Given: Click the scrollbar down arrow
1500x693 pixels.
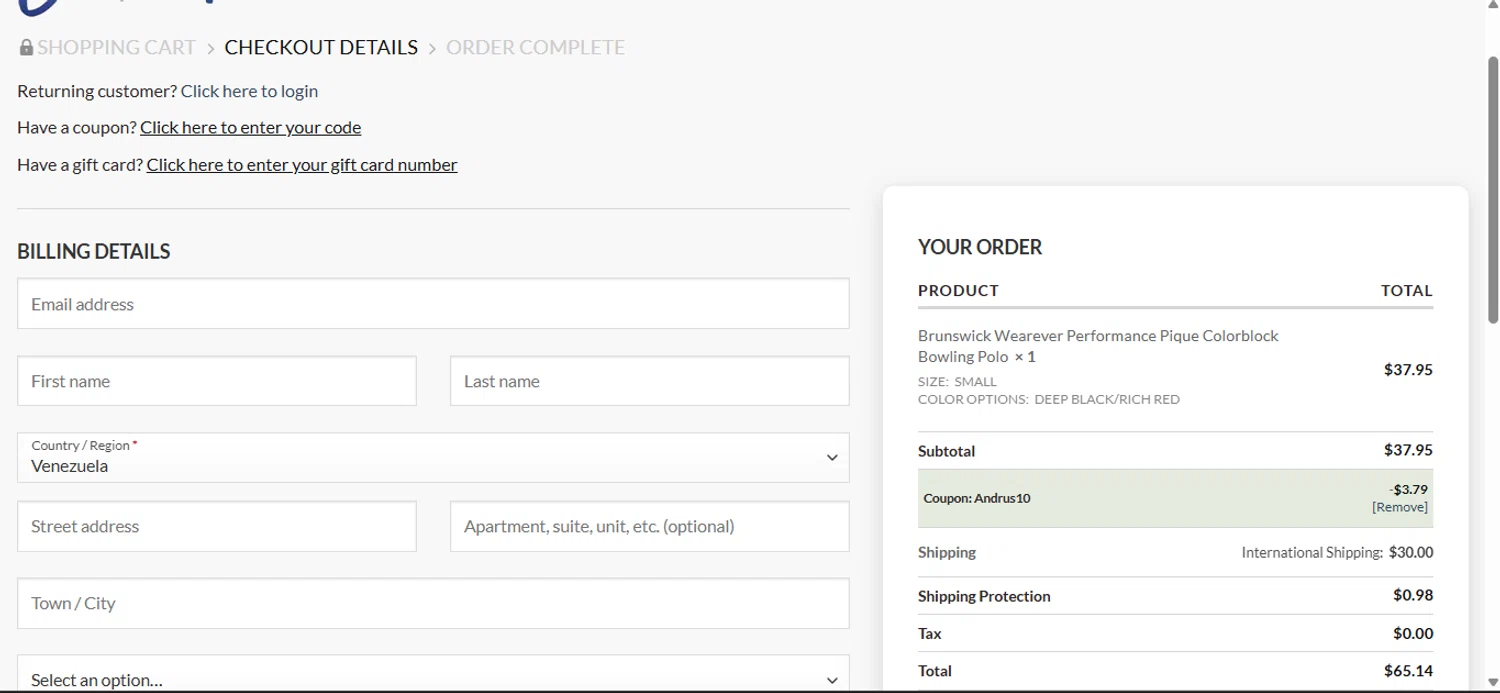Looking at the screenshot, I should (1493, 683).
